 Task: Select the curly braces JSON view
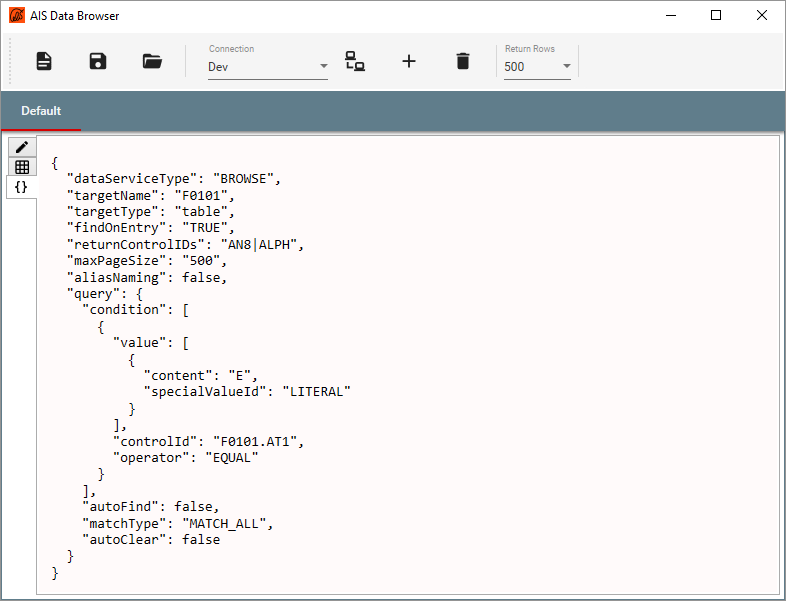click(22, 187)
